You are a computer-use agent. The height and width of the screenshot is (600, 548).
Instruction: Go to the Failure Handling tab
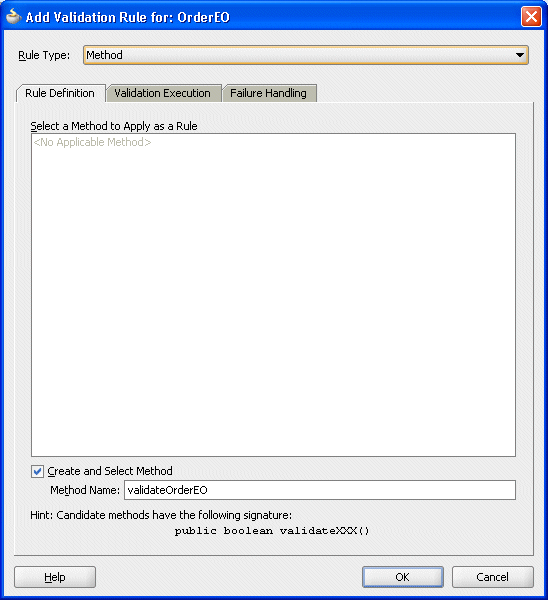point(268,93)
